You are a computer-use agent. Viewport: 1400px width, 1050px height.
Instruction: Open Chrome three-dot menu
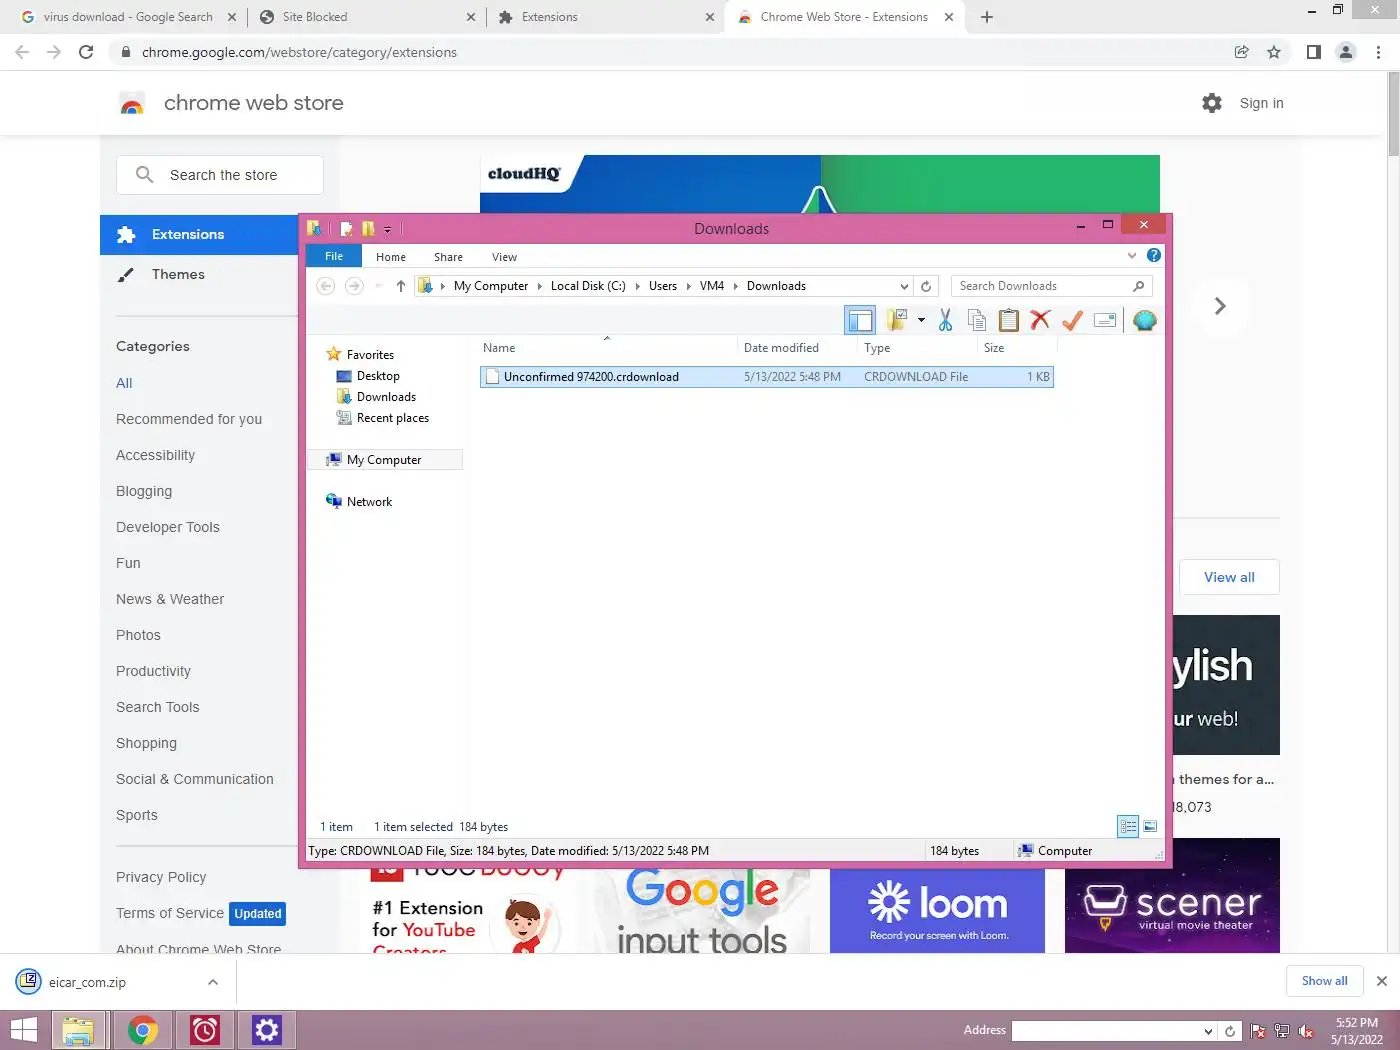coord(1378,52)
